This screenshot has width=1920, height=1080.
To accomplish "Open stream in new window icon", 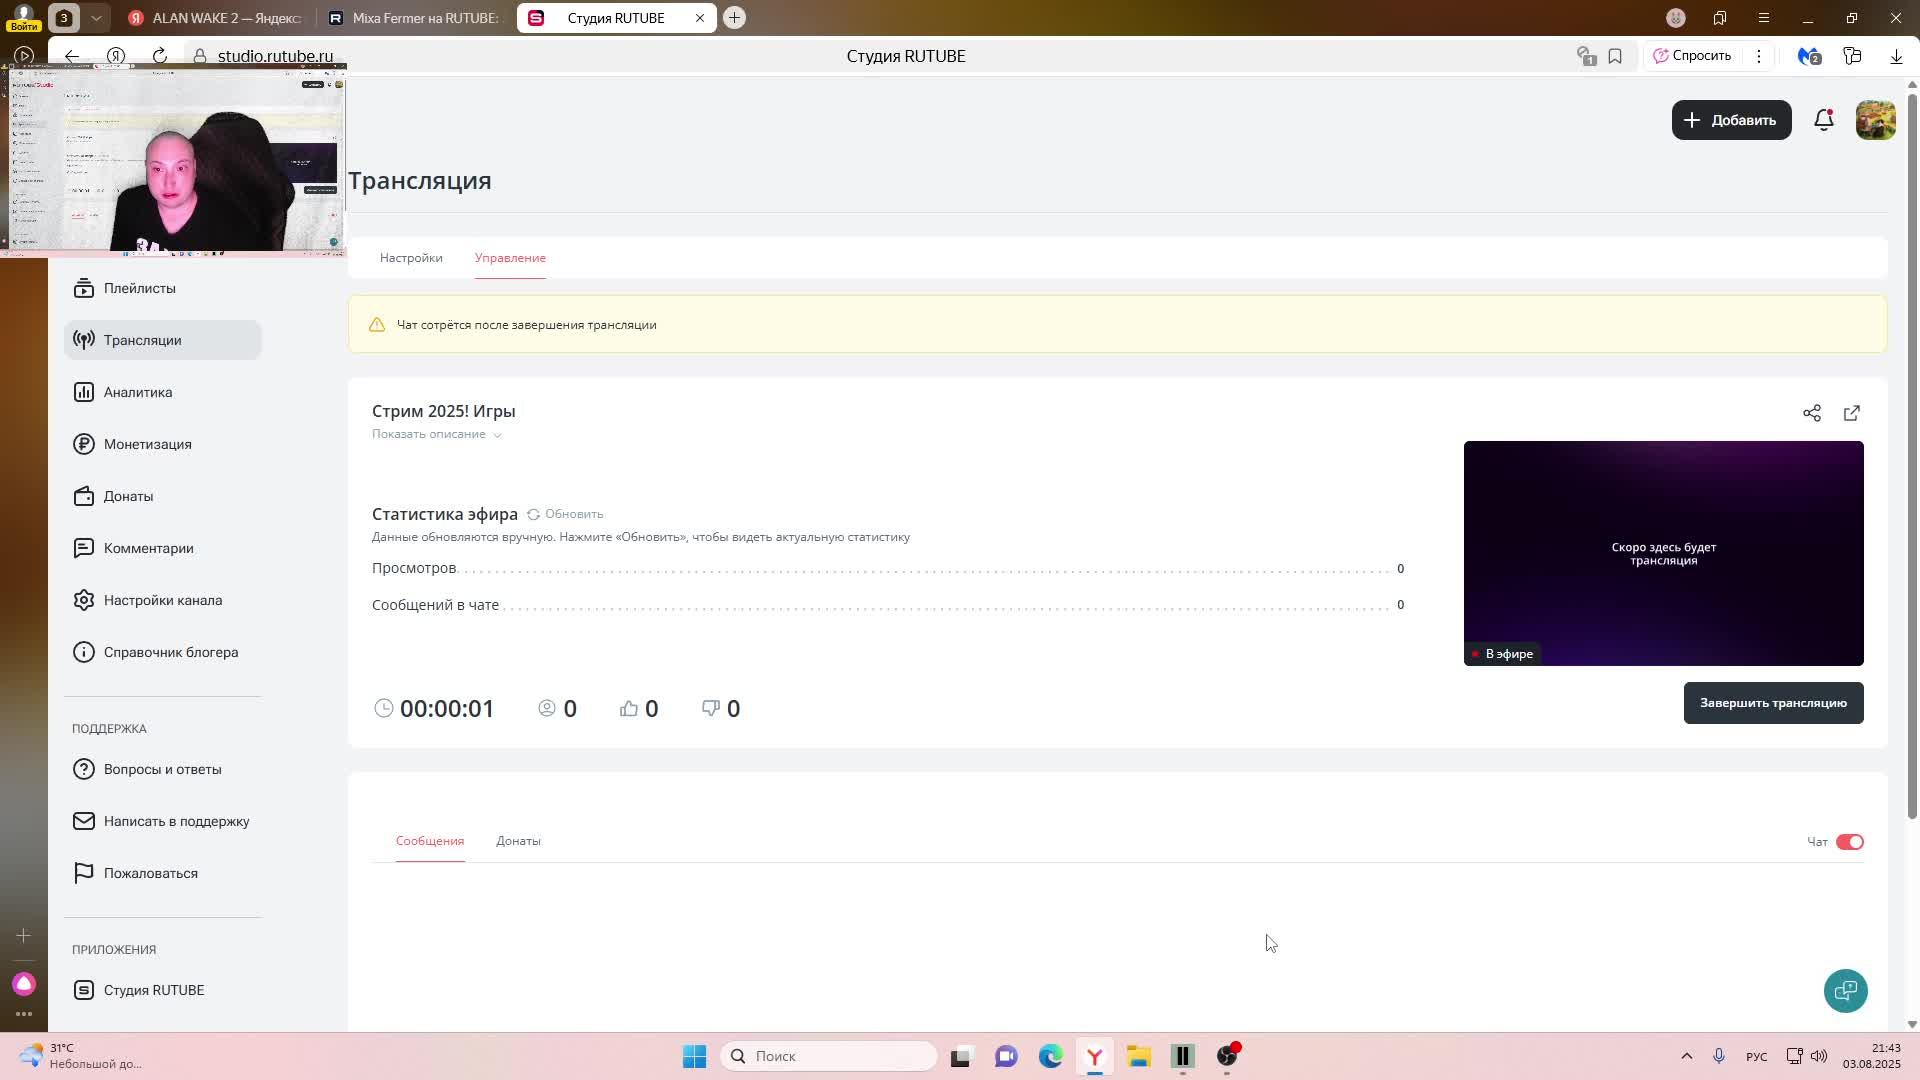I will 1851,413.
